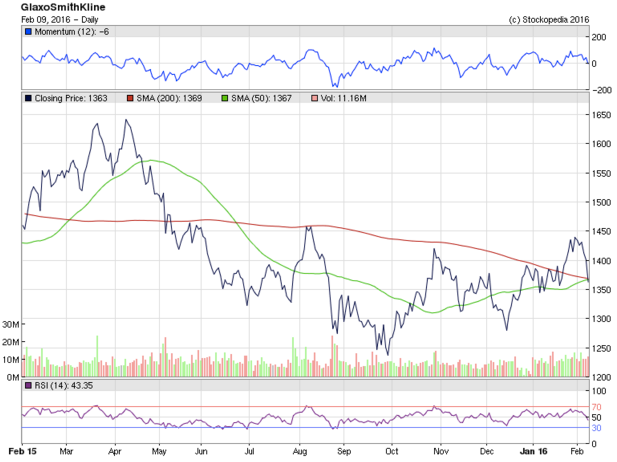Click the 'Oct' x-axis label
617x462 pixels.
392,451
